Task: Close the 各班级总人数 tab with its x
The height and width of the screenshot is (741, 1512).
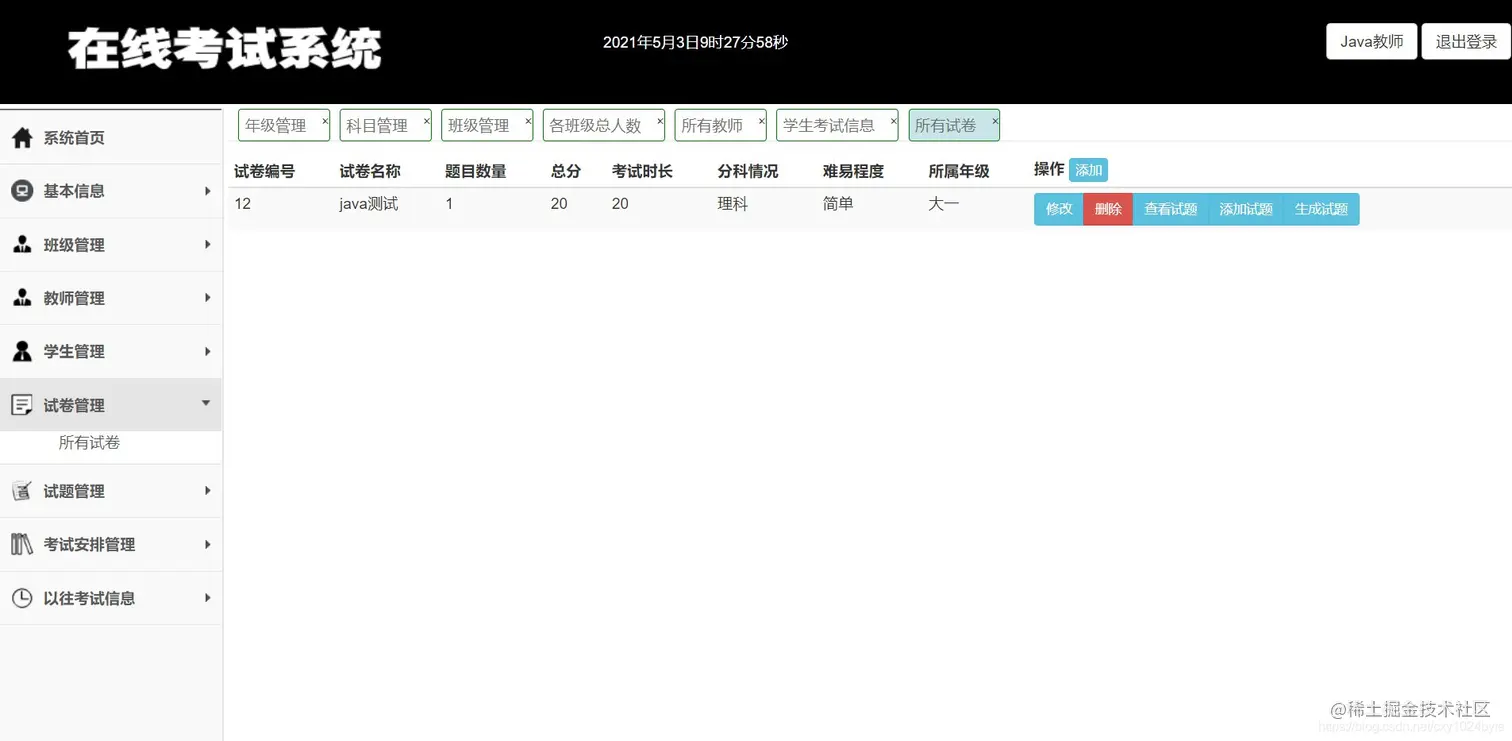Action: pos(660,120)
